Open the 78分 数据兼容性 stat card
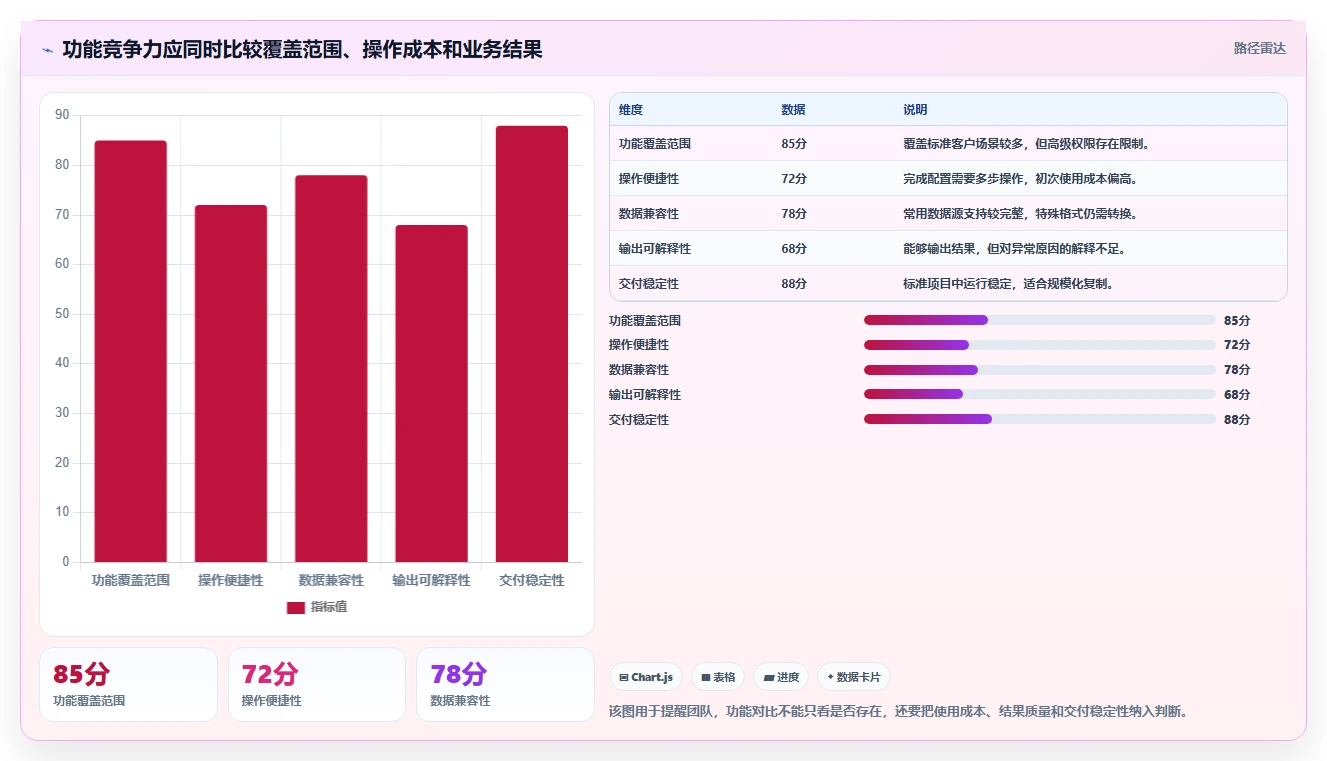 click(x=505, y=684)
